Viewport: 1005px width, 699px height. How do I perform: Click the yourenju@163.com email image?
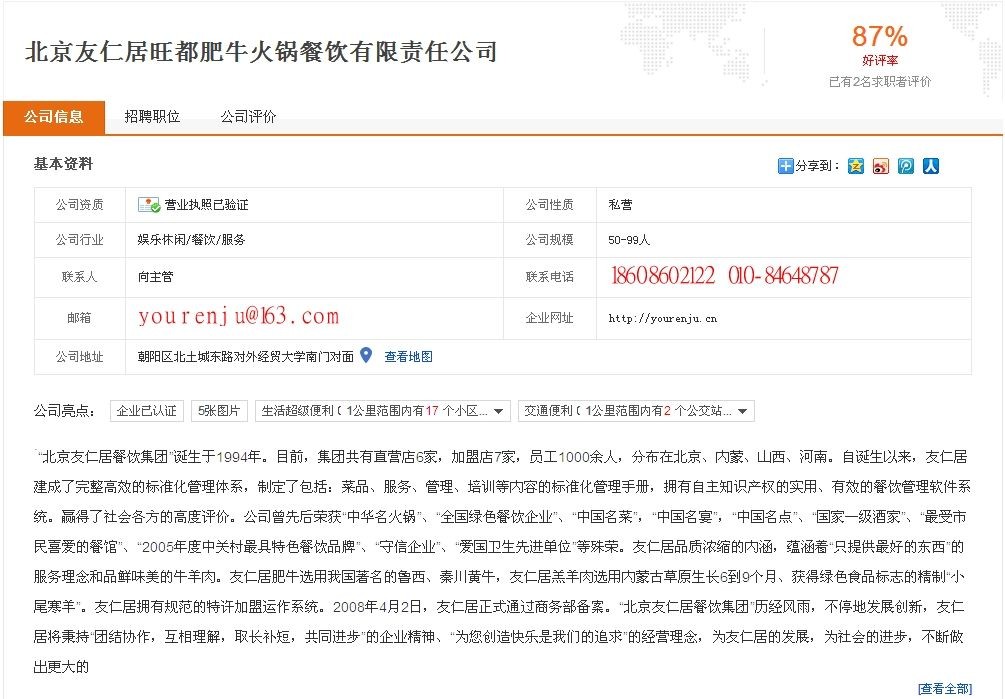point(238,317)
